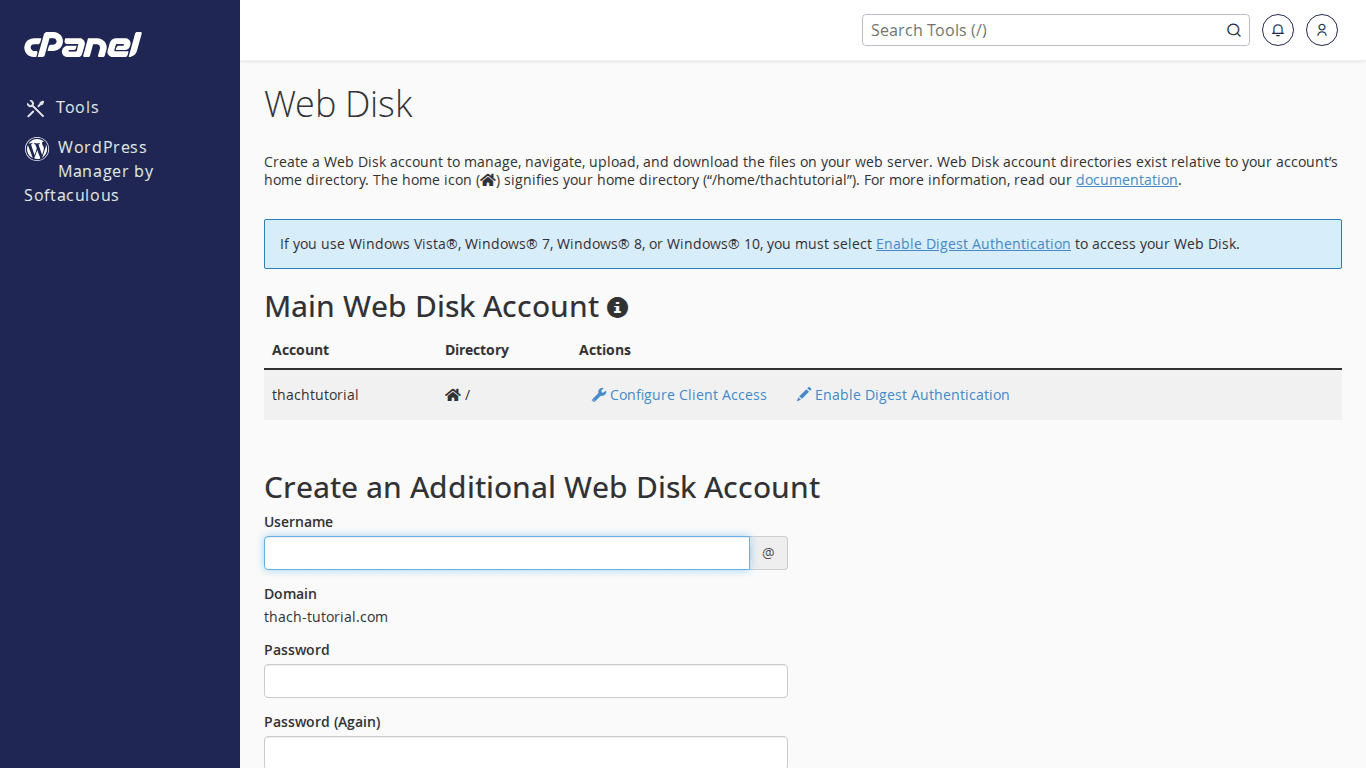Image resolution: width=1366 pixels, height=768 pixels.
Task: Click the cPanel logo
Action: tap(82, 44)
